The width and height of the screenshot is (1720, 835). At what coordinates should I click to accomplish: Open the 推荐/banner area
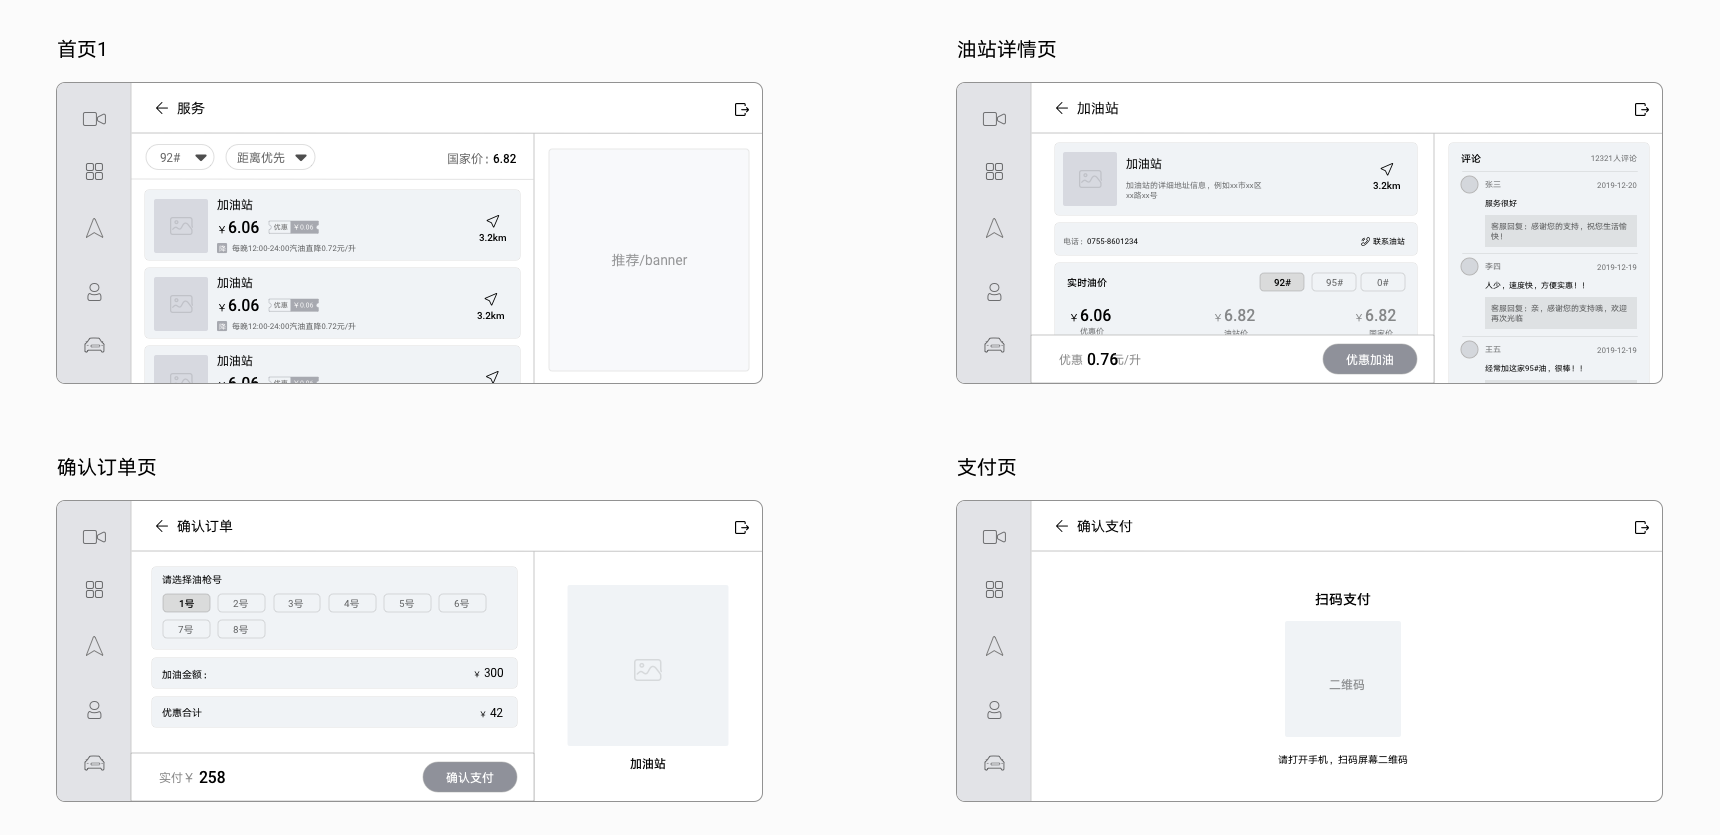pyautogui.click(x=649, y=260)
